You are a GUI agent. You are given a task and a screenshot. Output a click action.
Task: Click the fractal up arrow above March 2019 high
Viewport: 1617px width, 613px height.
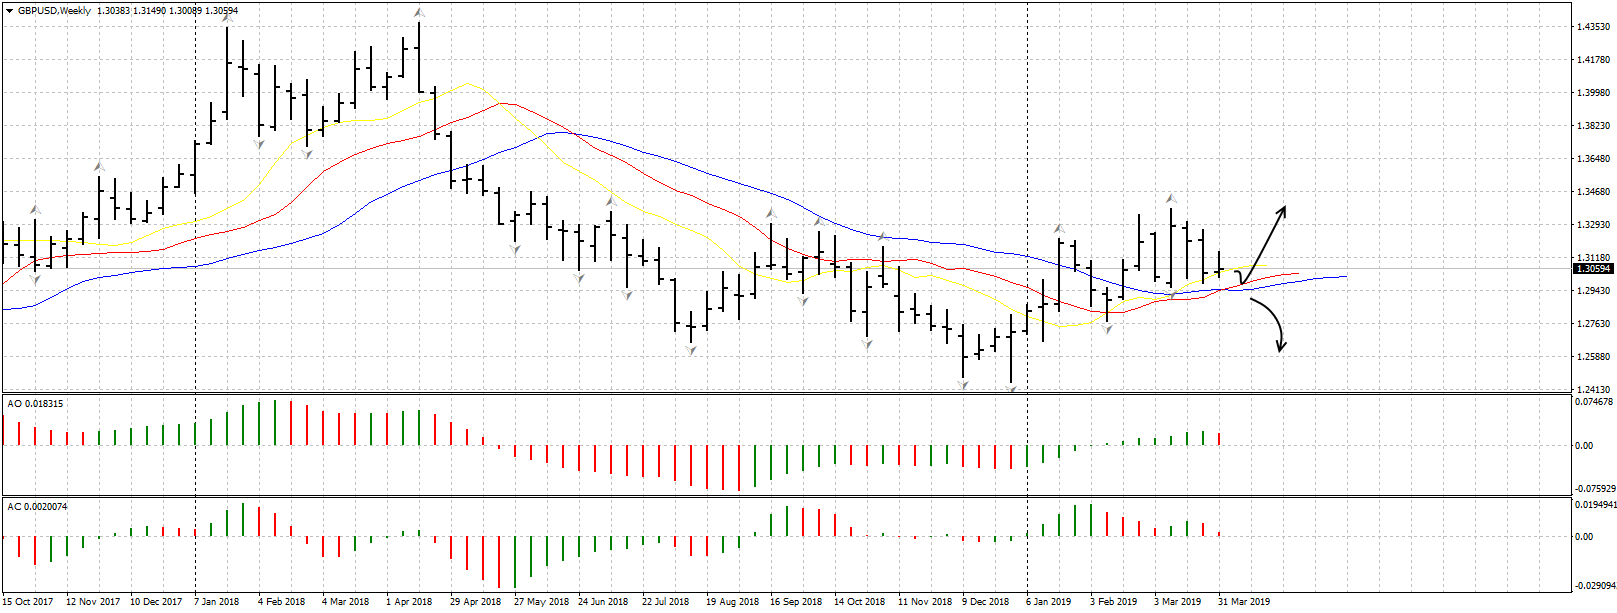(1171, 198)
